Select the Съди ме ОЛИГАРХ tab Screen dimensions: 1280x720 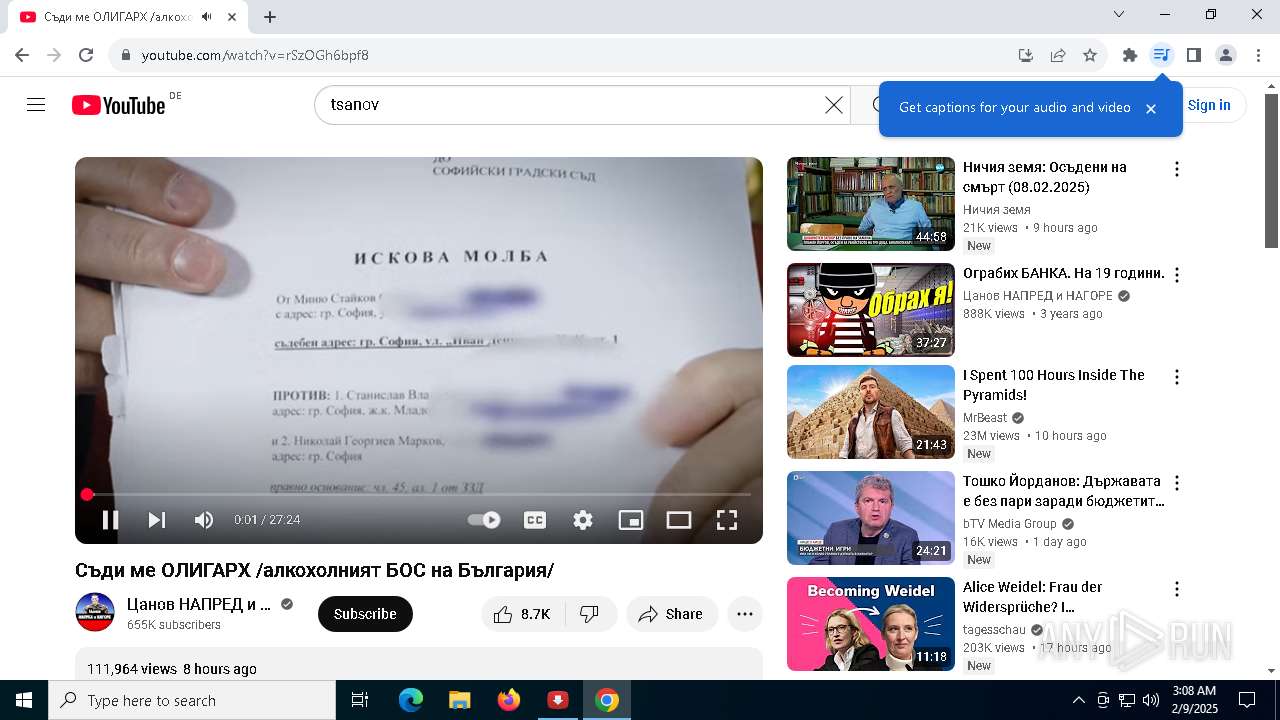[x=130, y=17]
